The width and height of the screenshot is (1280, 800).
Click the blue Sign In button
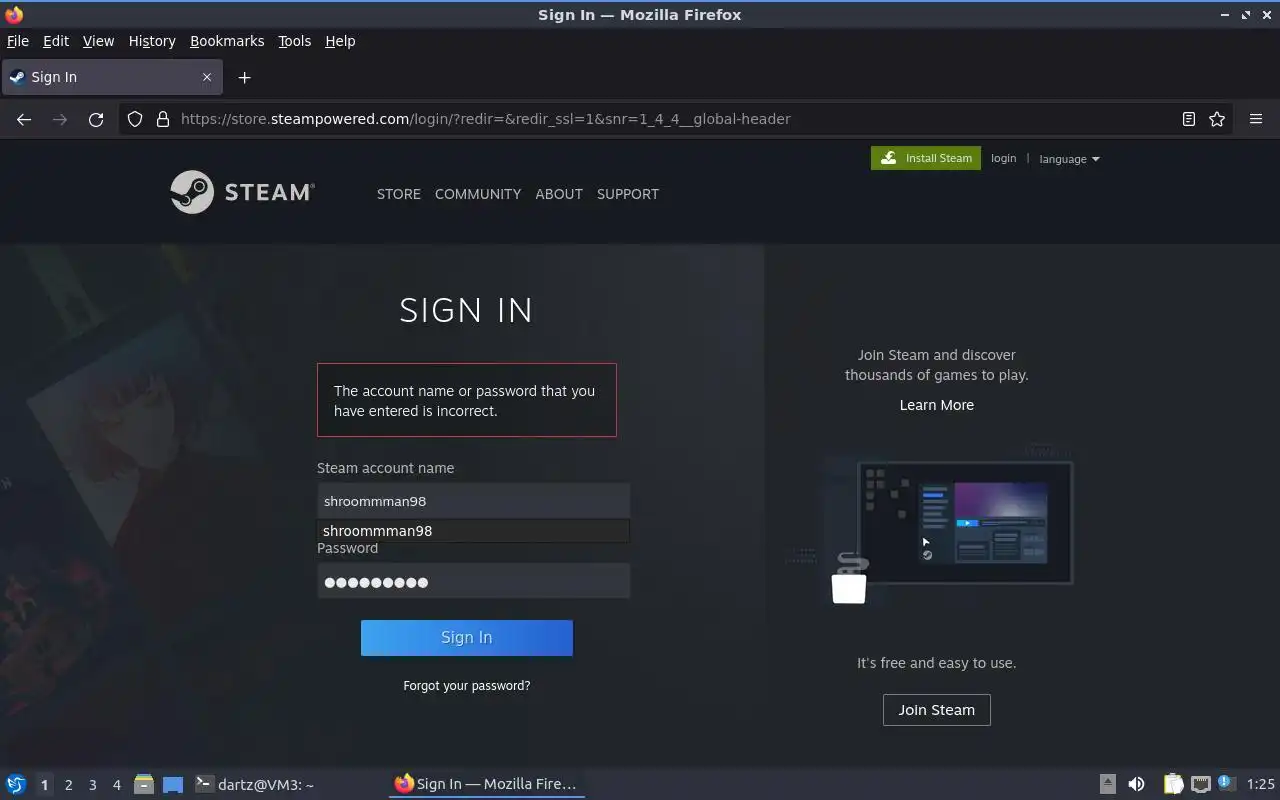coord(467,638)
